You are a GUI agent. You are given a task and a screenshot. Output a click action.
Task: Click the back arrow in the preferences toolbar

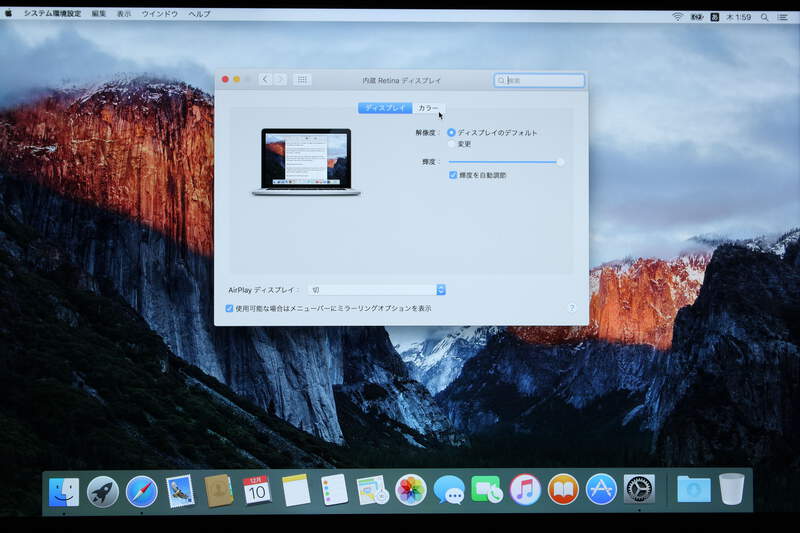pyautogui.click(x=265, y=80)
